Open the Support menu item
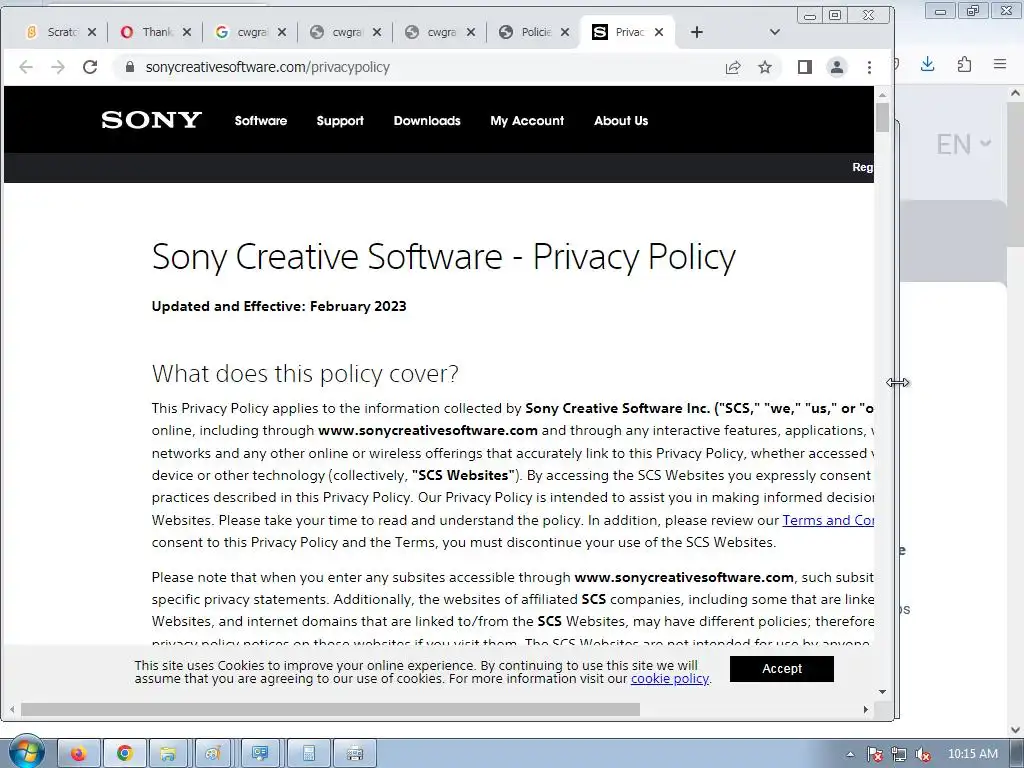Image resolution: width=1024 pixels, height=768 pixels. pyautogui.click(x=340, y=121)
